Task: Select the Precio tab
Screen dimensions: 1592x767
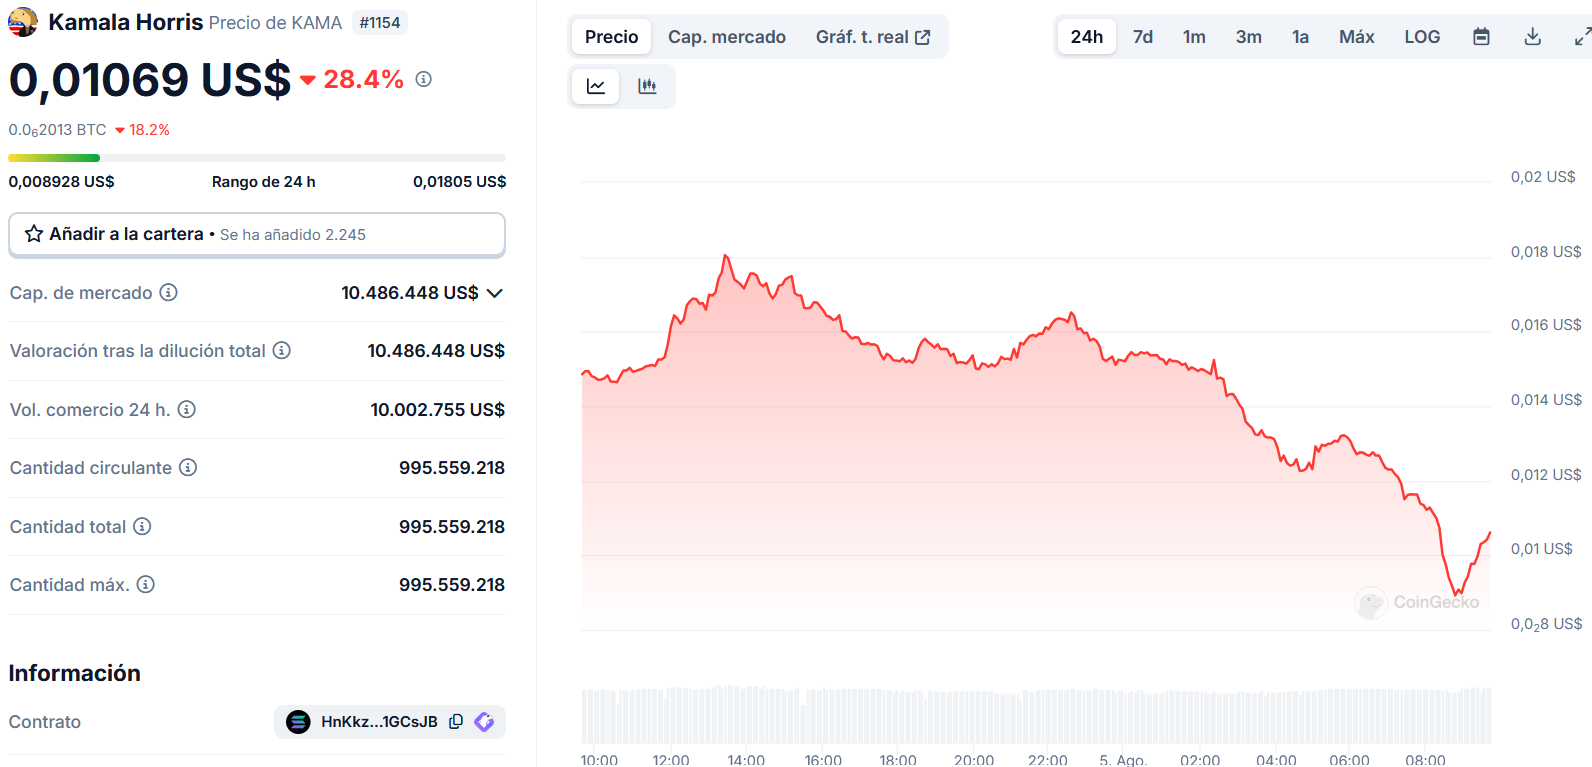Action: pos(611,37)
